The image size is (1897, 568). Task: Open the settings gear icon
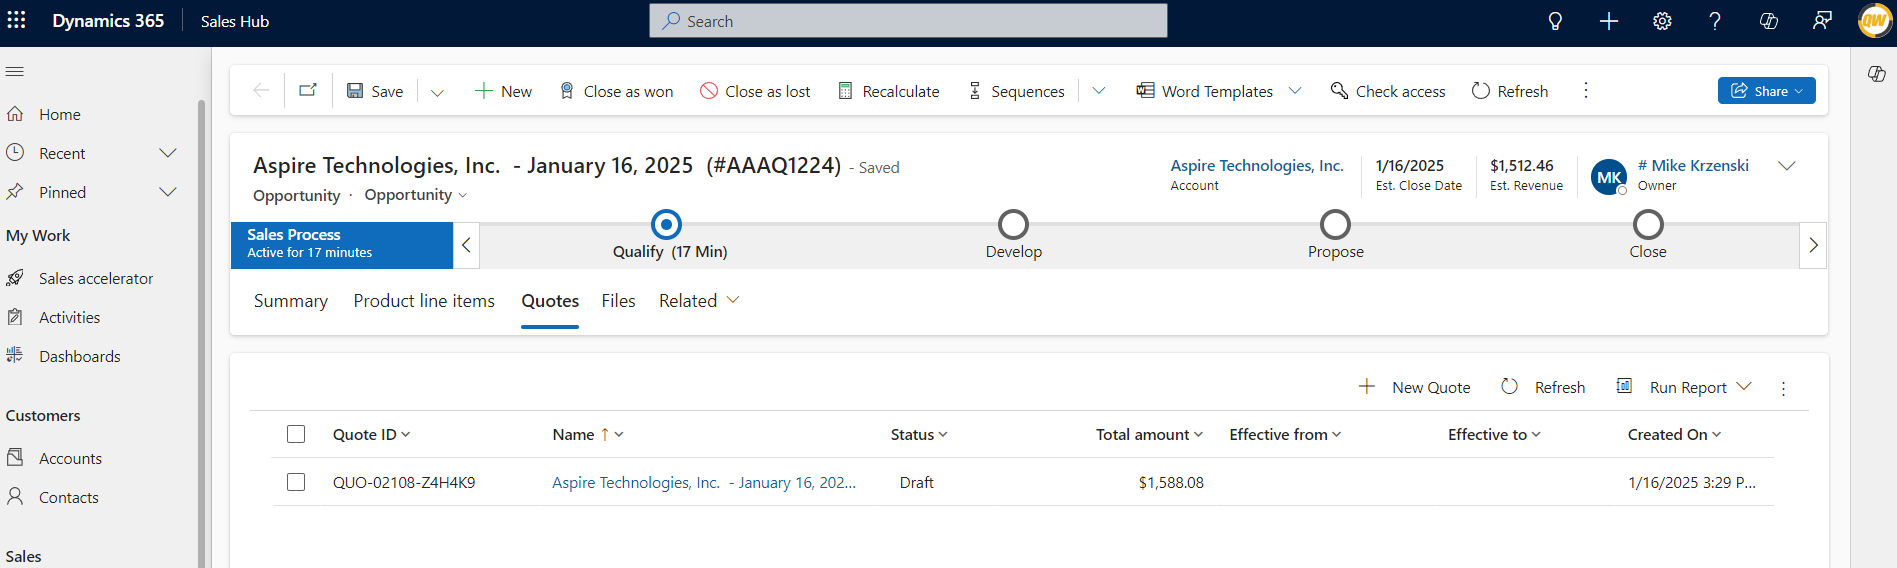[x=1662, y=21]
